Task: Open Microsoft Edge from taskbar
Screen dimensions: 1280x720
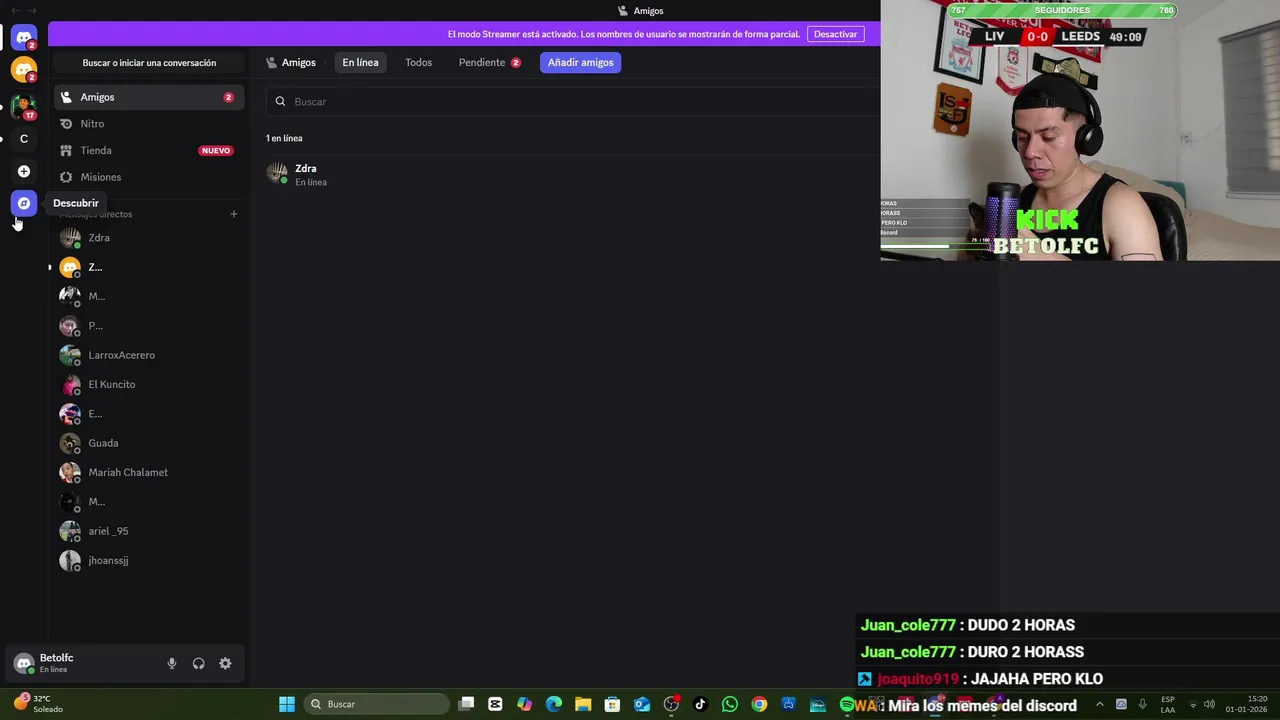Action: (x=554, y=704)
